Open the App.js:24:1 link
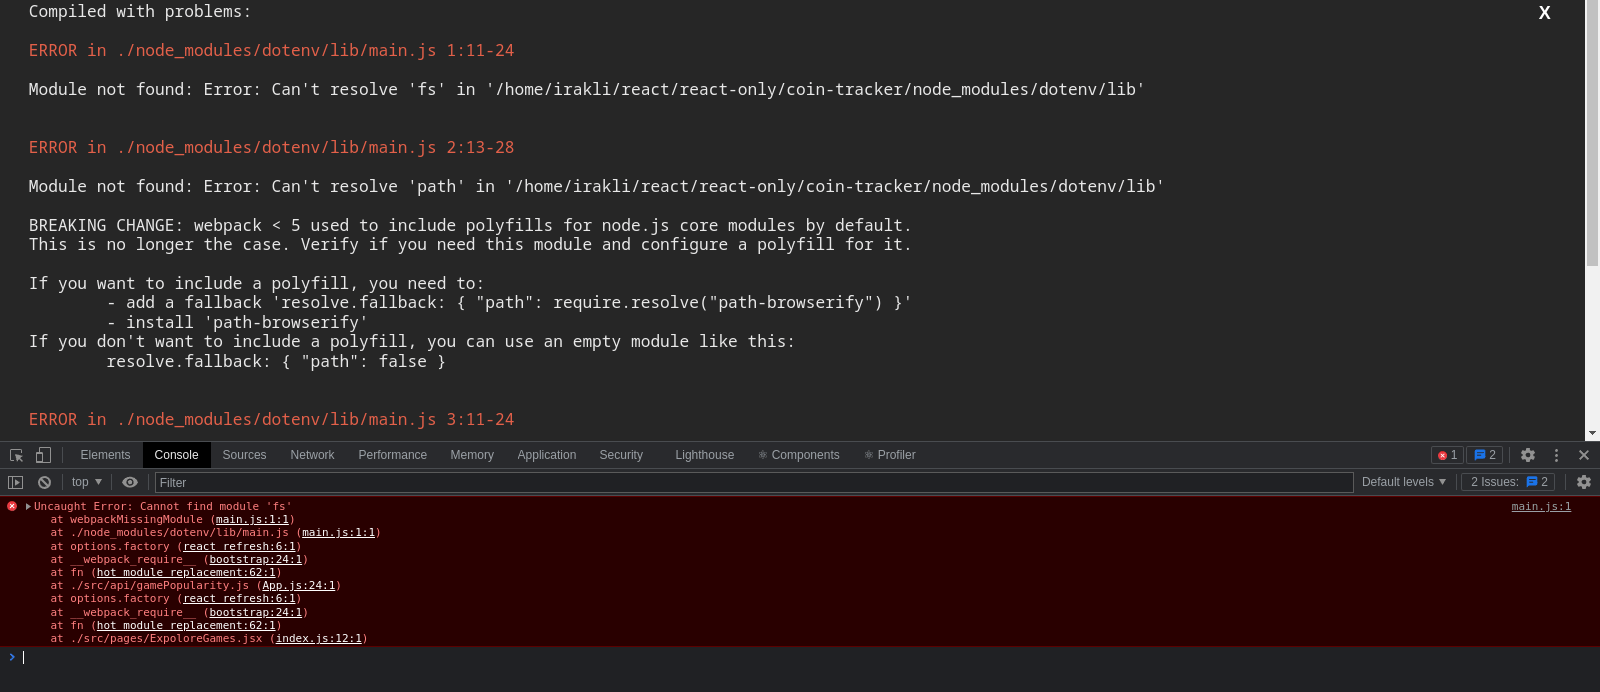The image size is (1600, 692). coord(299,586)
